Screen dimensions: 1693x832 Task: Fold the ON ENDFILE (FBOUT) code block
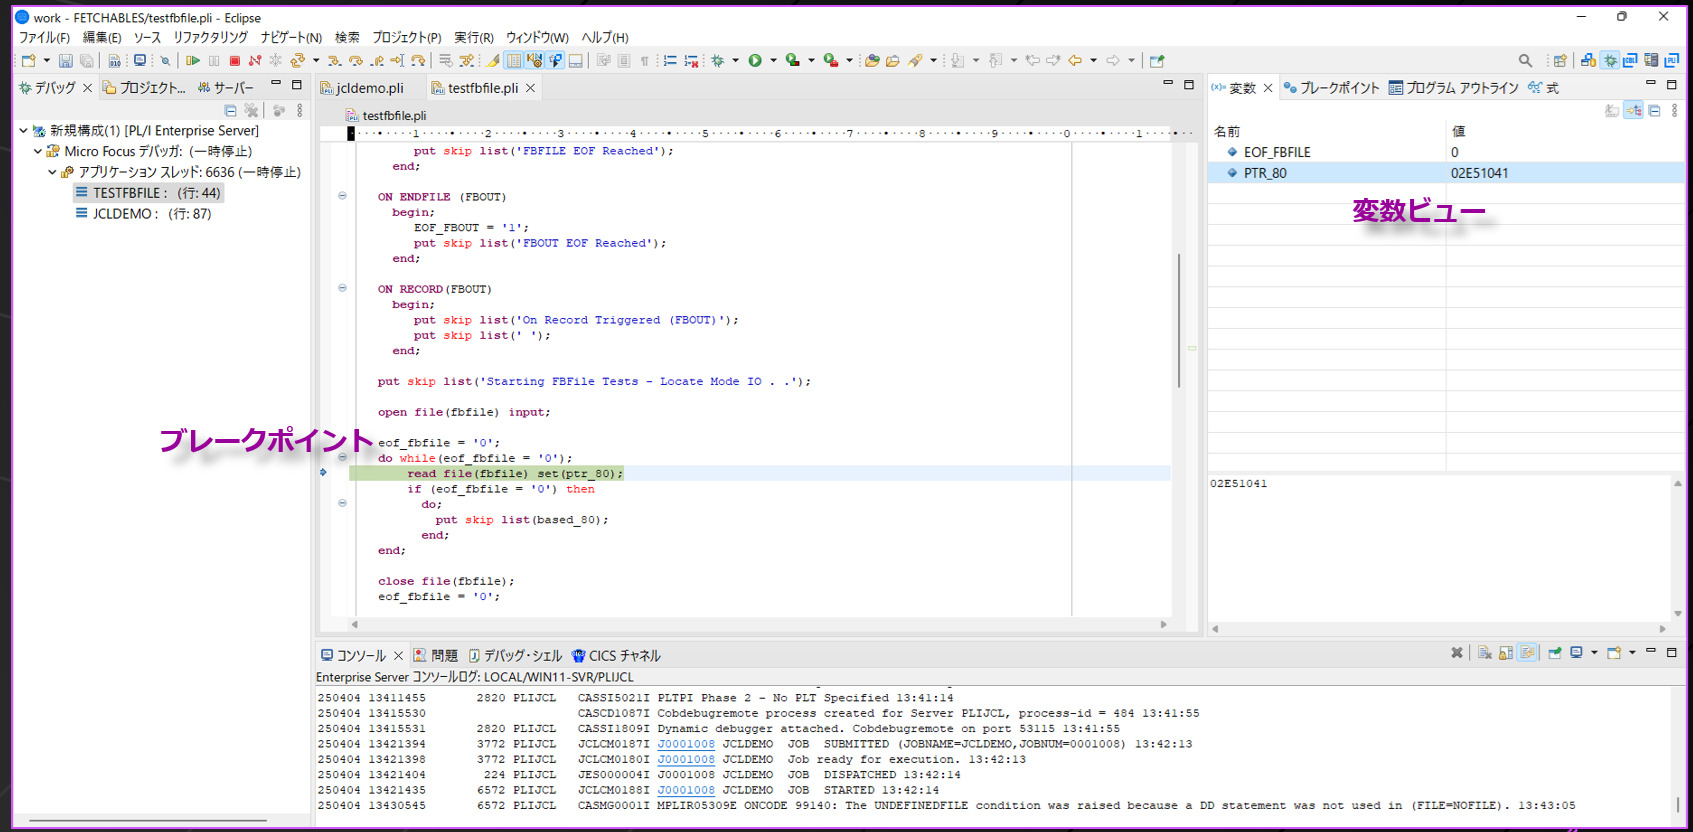pyautogui.click(x=342, y=196)
